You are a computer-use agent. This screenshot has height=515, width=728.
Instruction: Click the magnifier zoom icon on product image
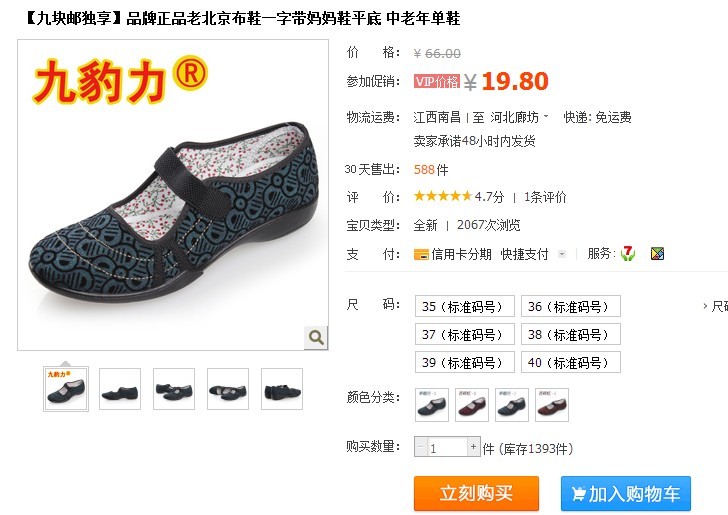click(316, 337)
